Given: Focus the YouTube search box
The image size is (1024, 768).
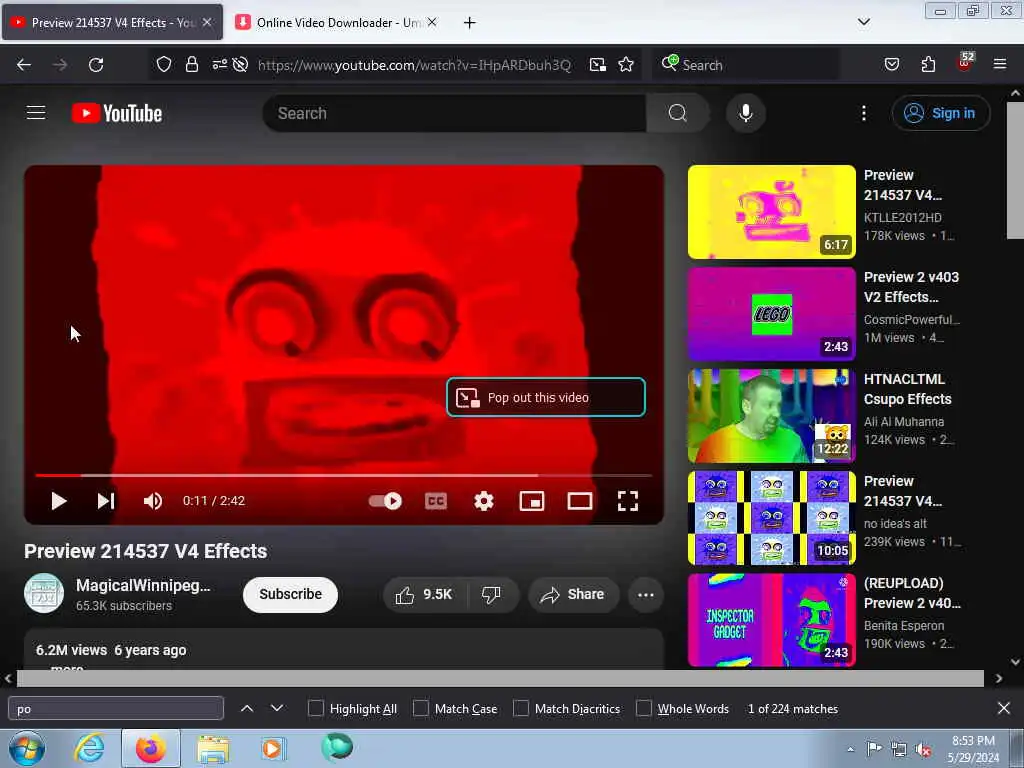Looking at the screenshot, I should click(x=455, y=113).
